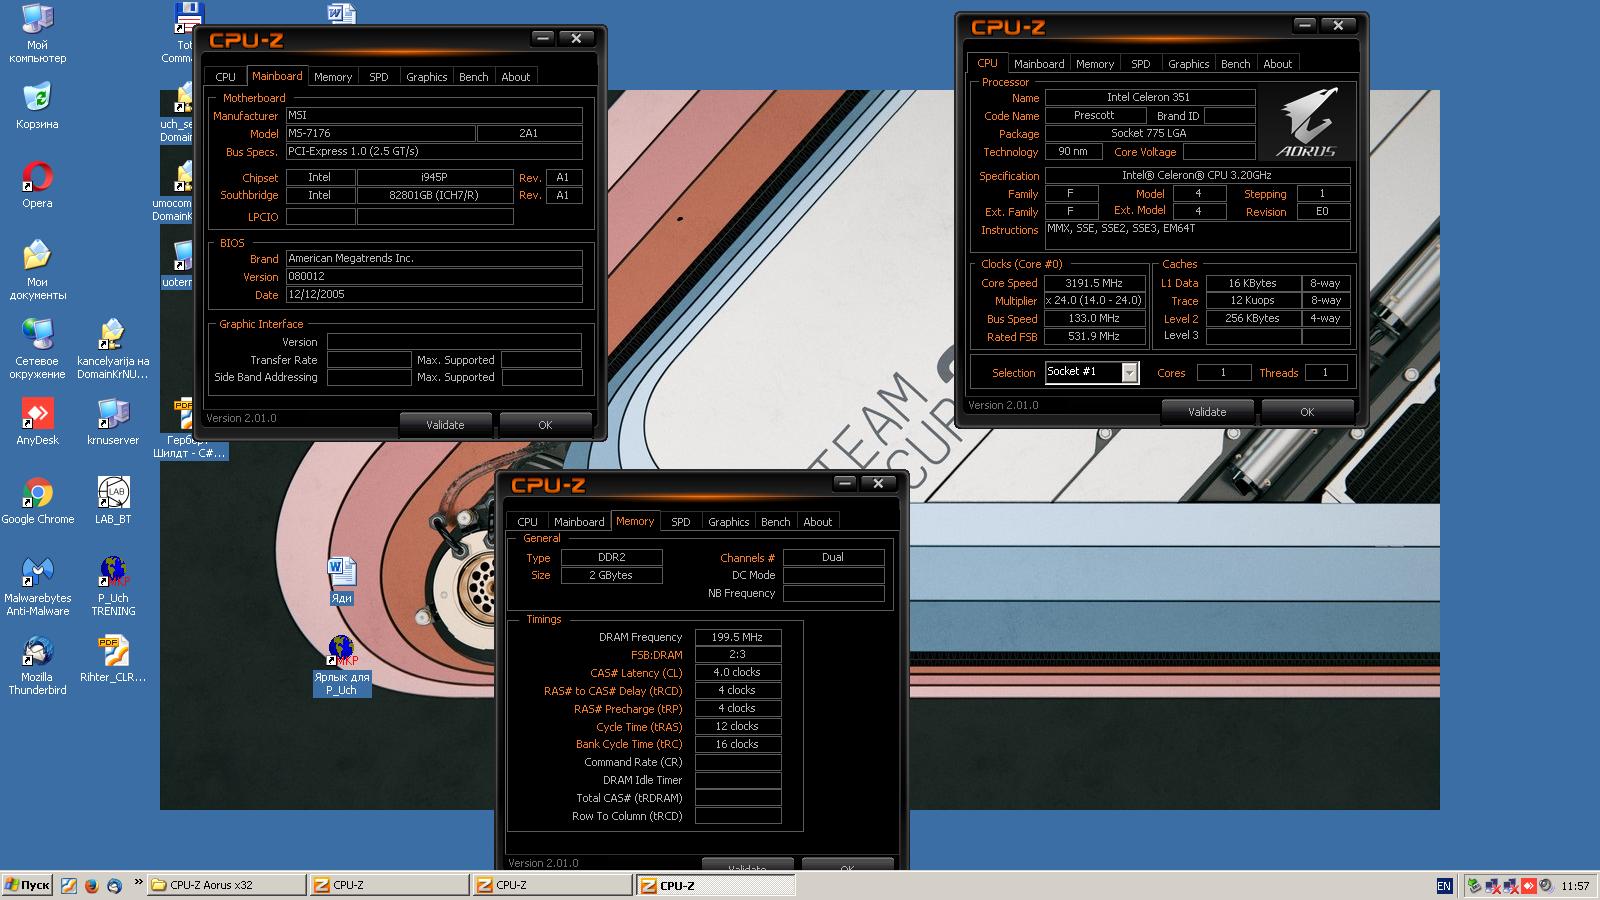Click the CAS# Latency 4.0 clocks value
The width and height of the screenshot is (1600, 900).
tap(738, 673)
